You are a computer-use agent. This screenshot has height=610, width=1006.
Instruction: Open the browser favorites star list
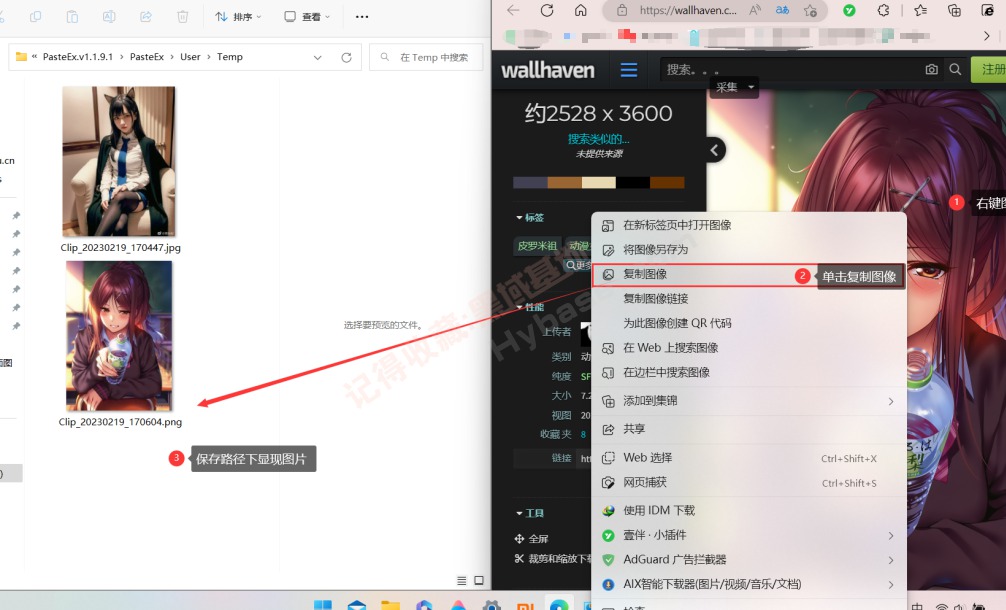[920, 10]
